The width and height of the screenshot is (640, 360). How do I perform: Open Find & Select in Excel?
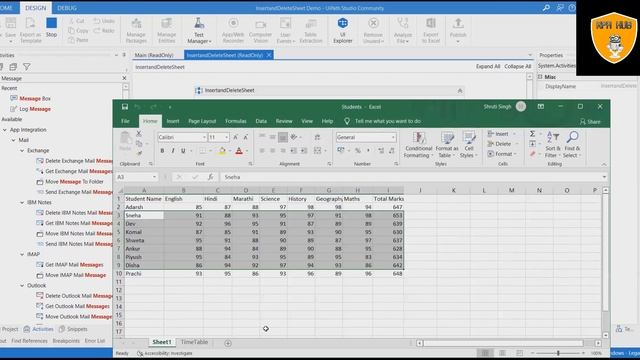572,145
